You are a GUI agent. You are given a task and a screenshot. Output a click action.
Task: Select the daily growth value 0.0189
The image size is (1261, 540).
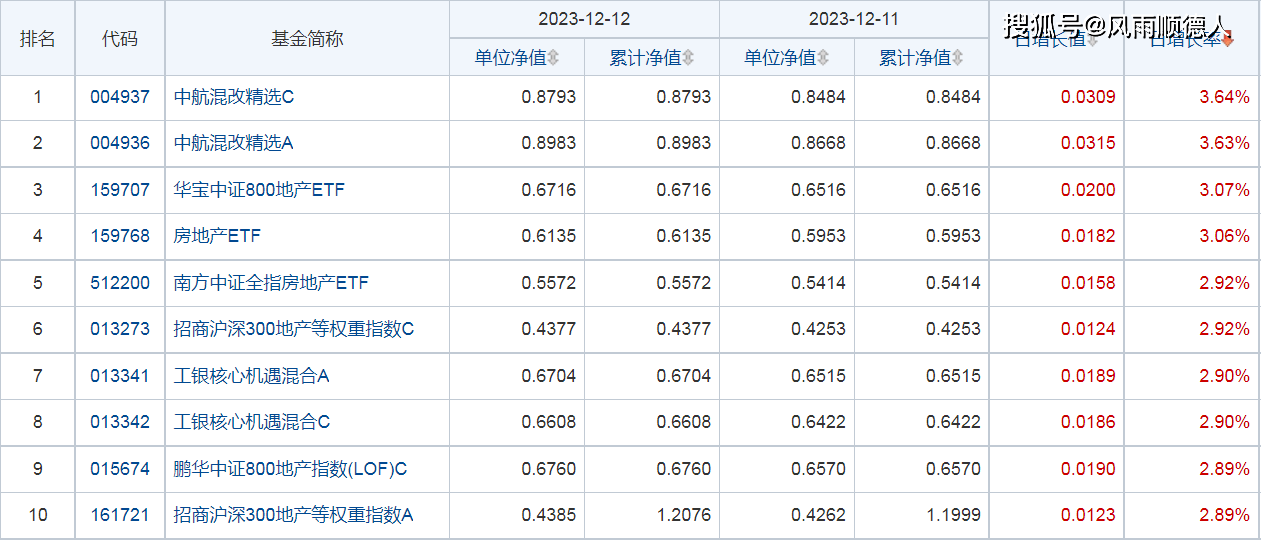tap(1088, 376)
